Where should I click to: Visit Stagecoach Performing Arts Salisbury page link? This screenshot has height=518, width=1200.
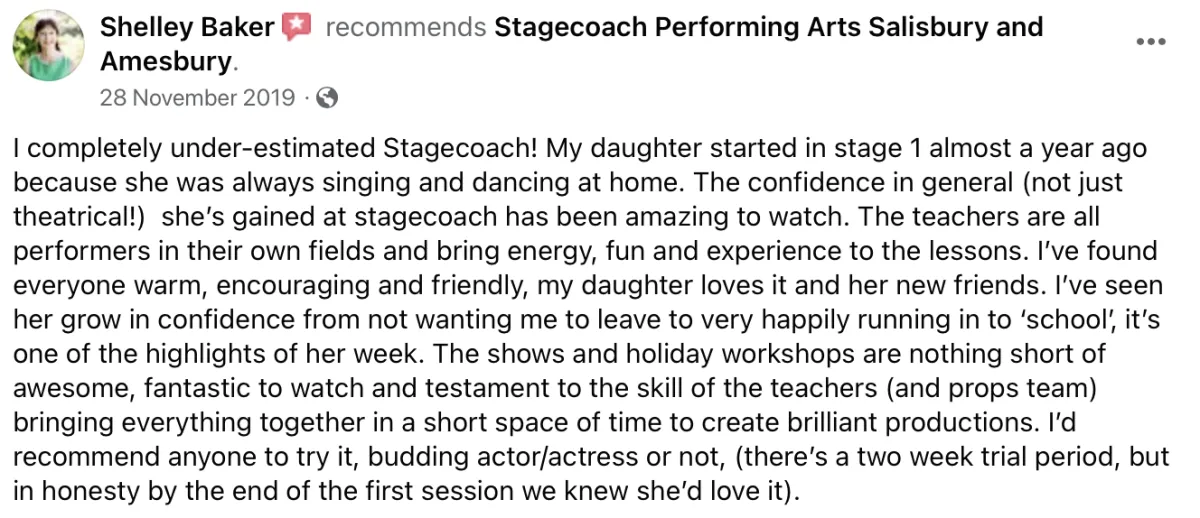pos(768,27)
